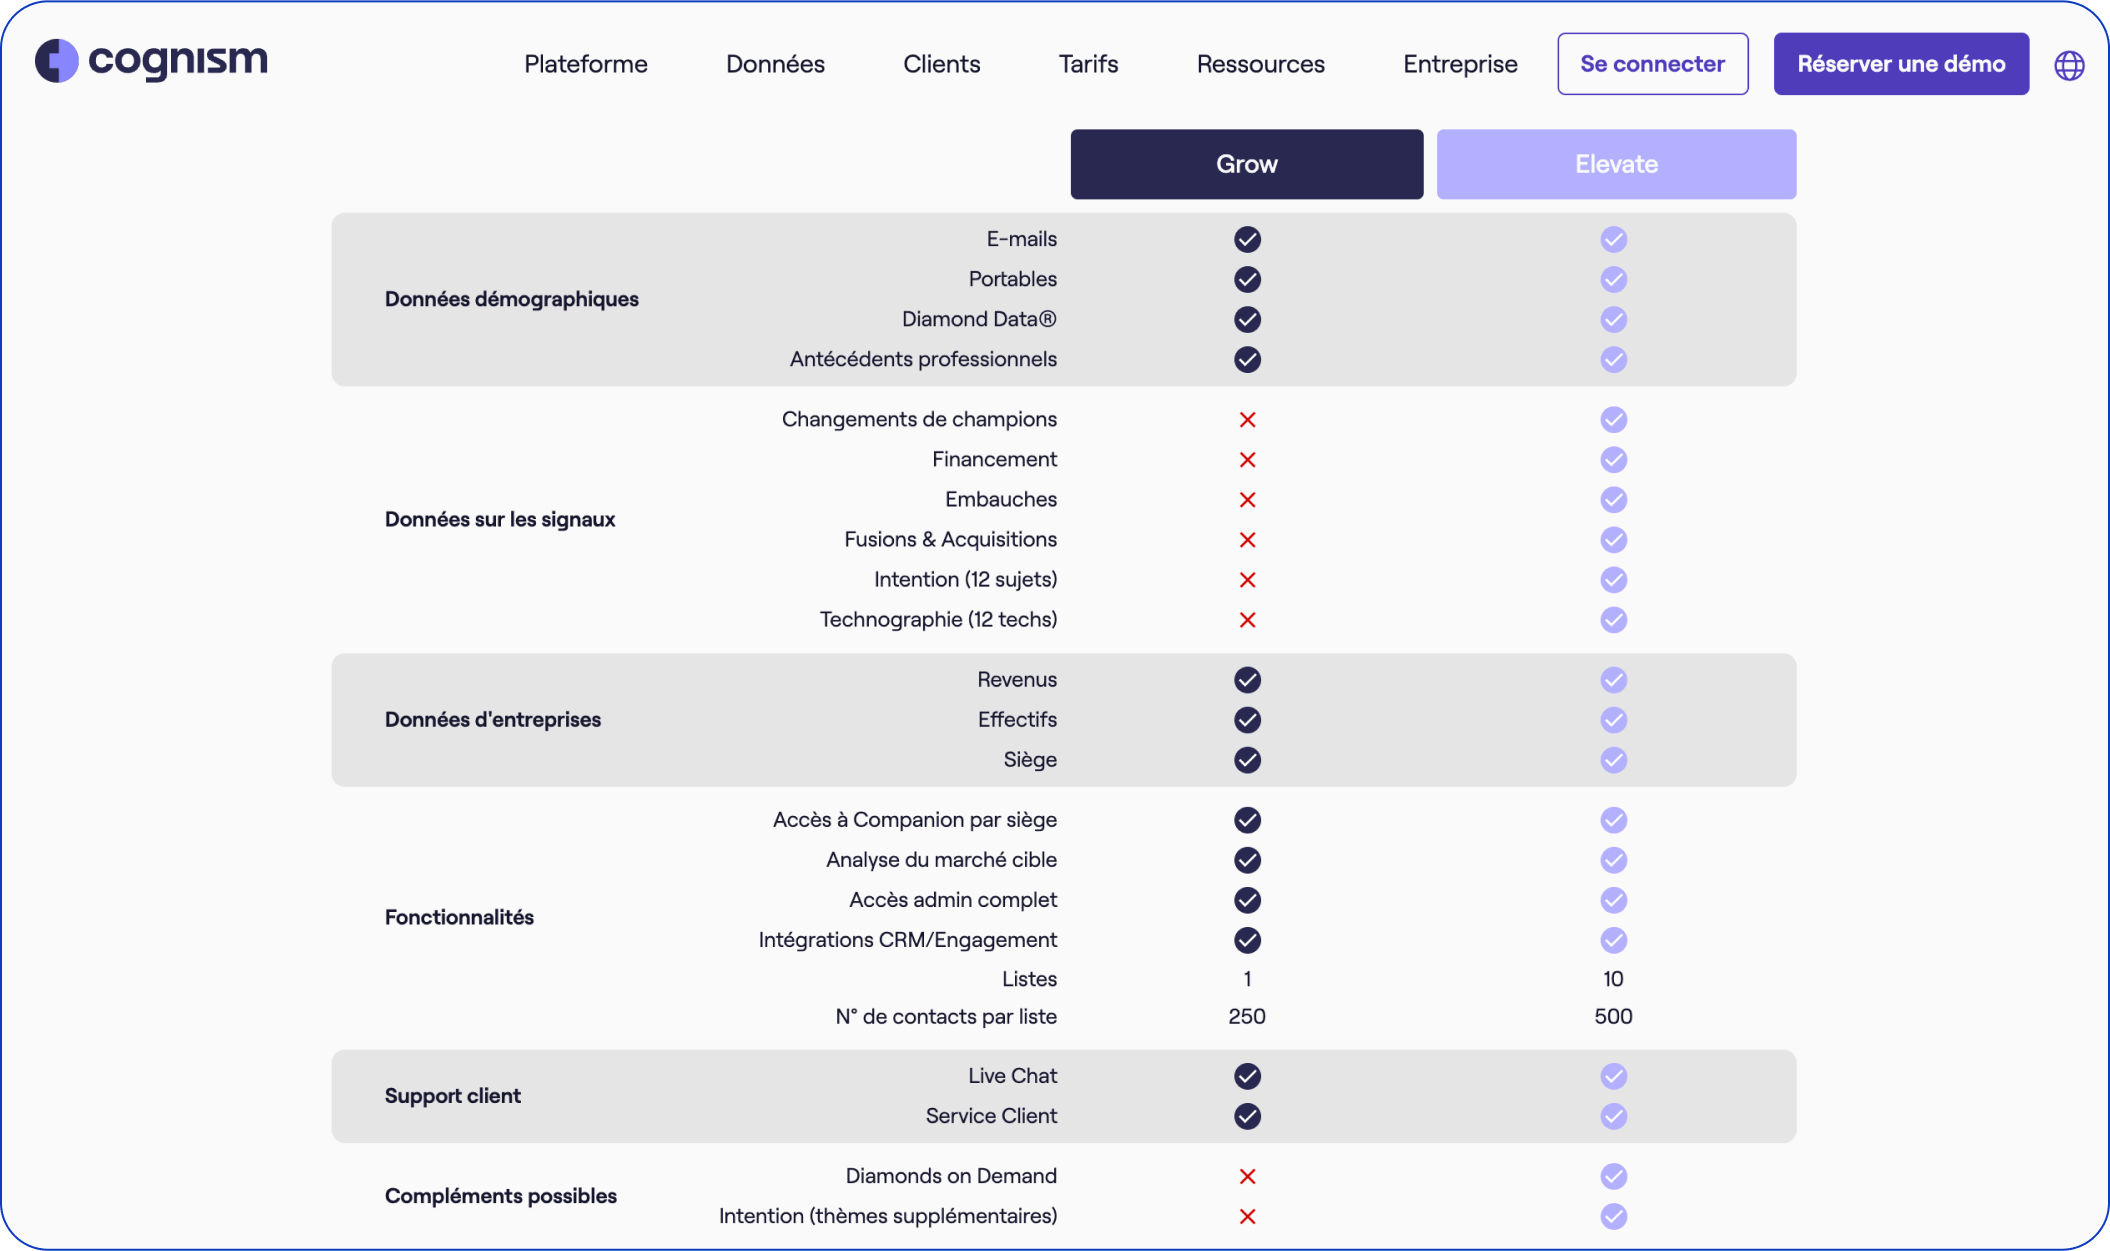Image resolution: width=2110 pixels, height=1251 pixels.
Task: Click the N° de contacts par liste label
Action: (946, 1017)
